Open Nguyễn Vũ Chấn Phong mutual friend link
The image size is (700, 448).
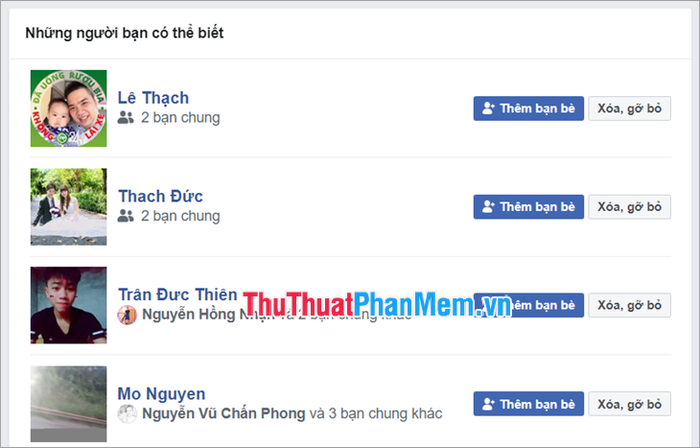coord(223,414)
